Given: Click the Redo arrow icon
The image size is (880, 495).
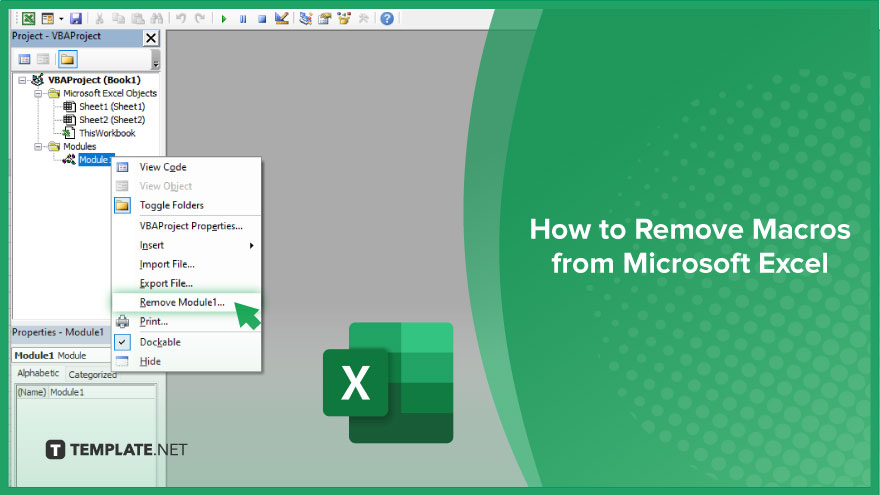Looking at the screenshot, I should (200, 19).
